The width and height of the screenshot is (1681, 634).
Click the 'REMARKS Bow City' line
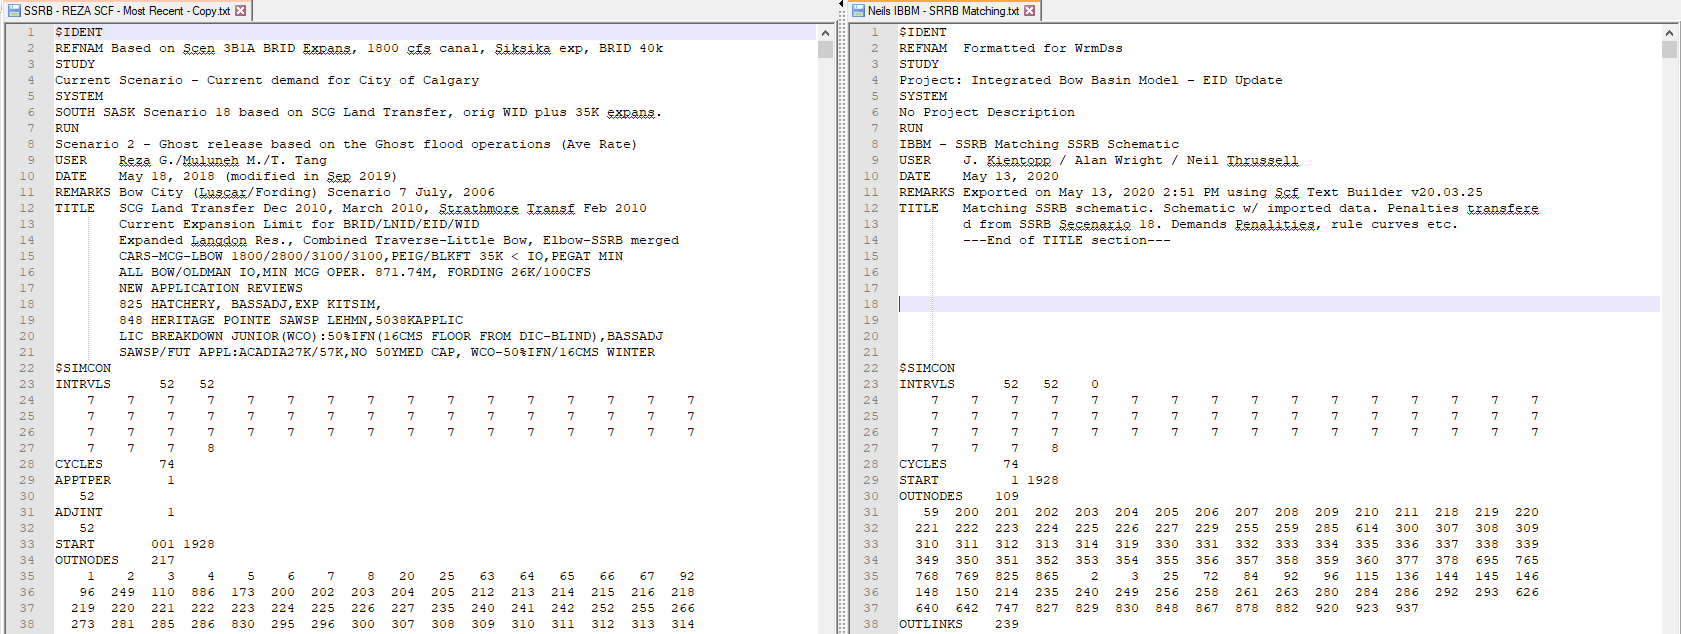(x=275, y=192)
